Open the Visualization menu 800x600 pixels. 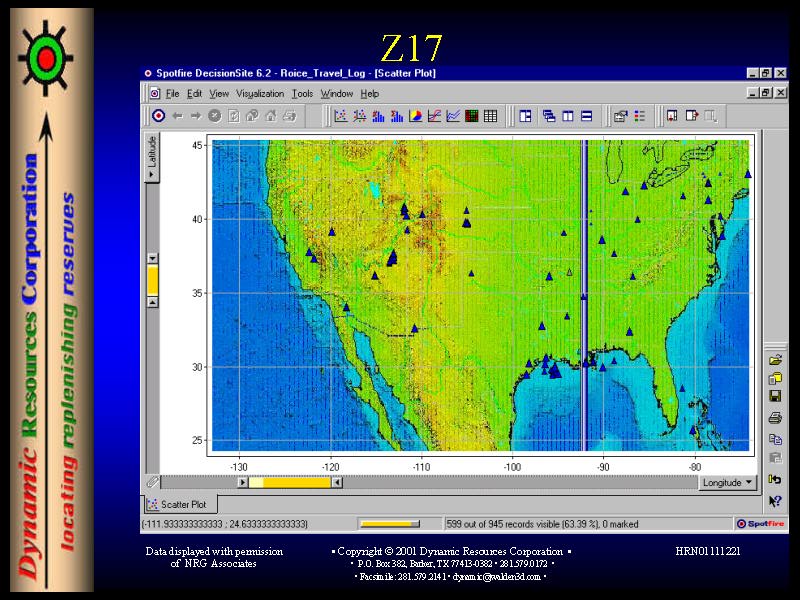260,94
